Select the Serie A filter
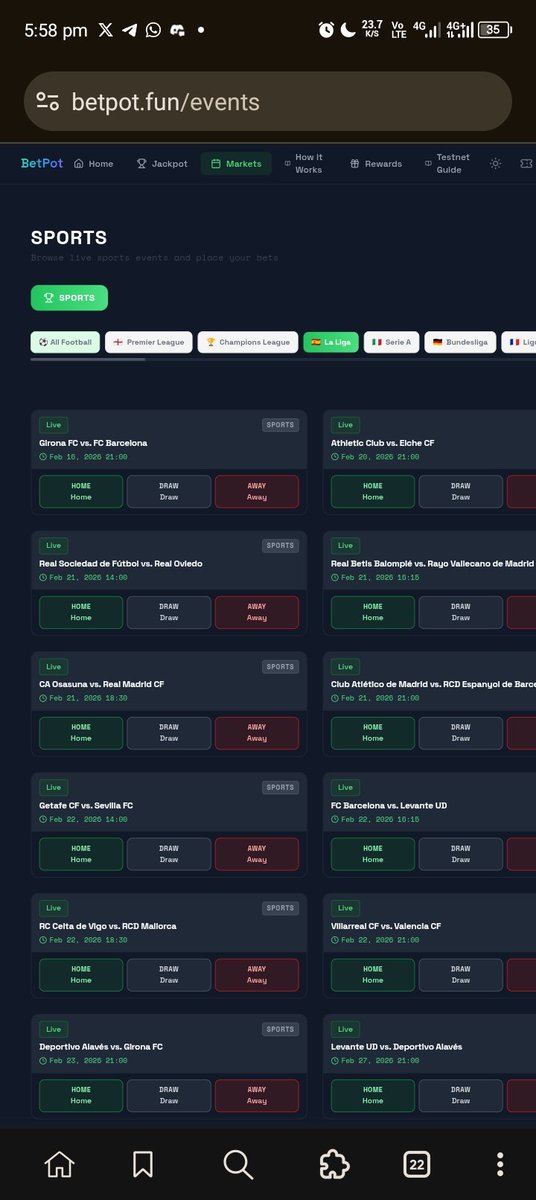This screenshot has height=1200, width=536. pyautogui.click(x=391, y=342)
